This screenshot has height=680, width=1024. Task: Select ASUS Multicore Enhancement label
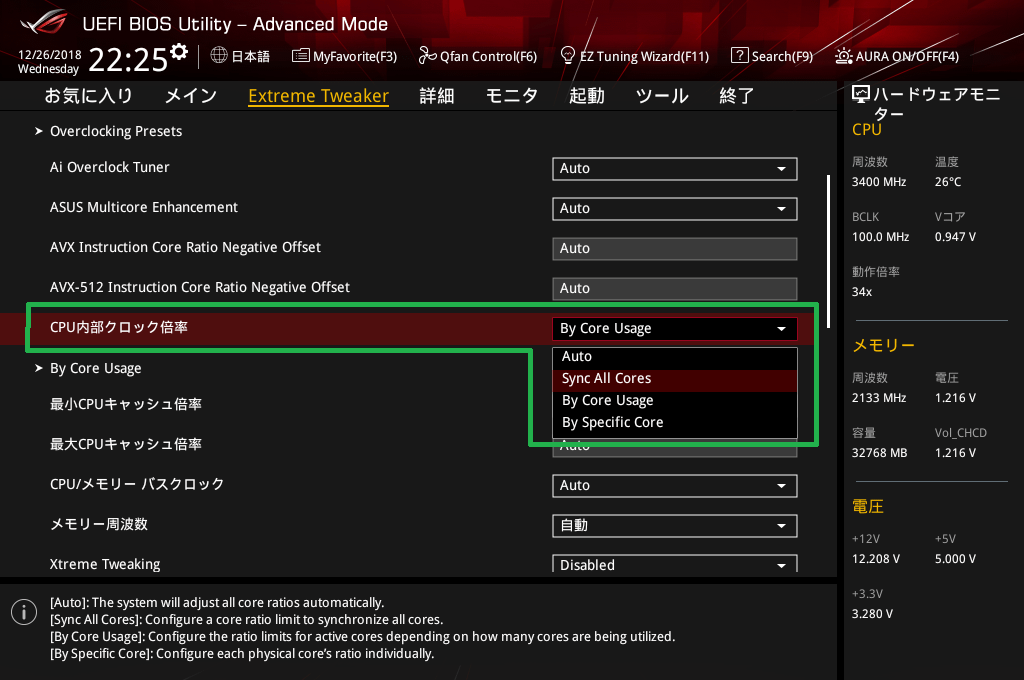click(144, 207)
